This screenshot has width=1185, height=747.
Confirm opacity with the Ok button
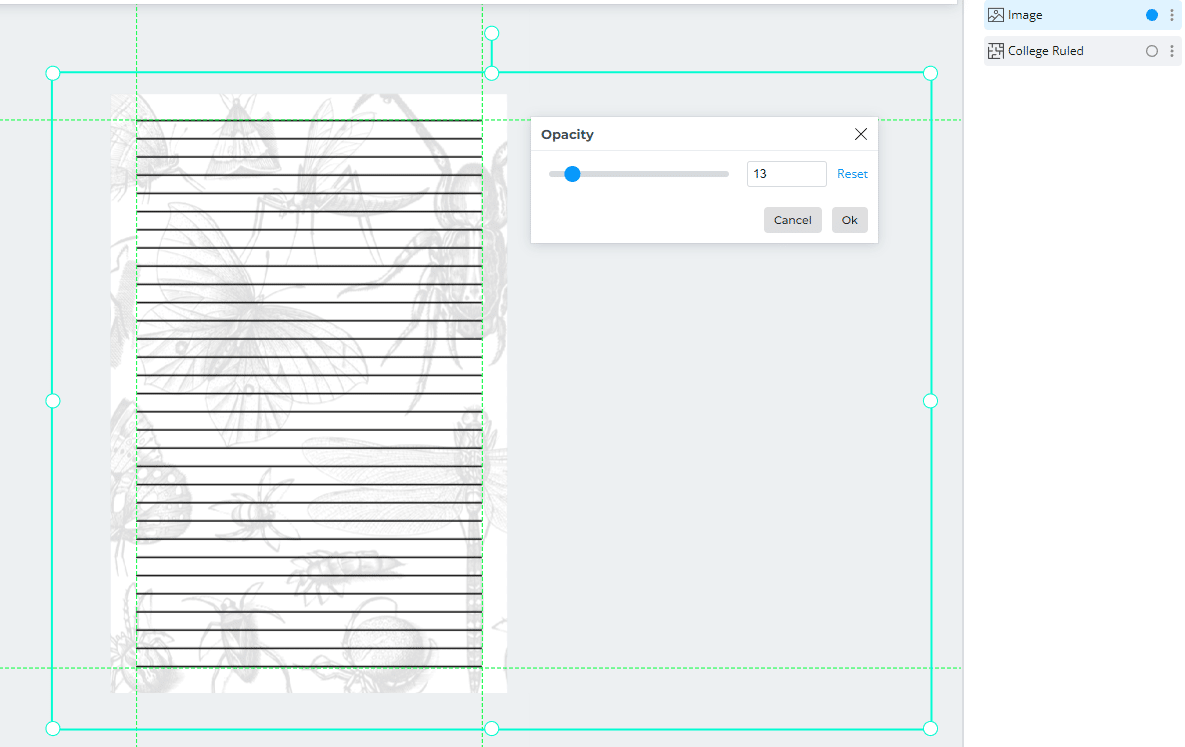(849, 220)
